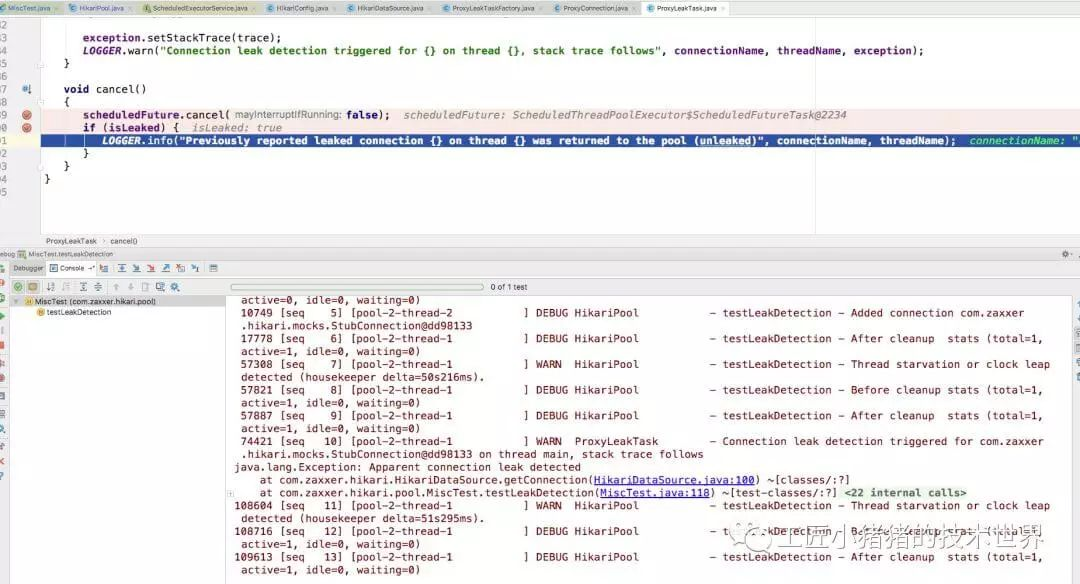Open the debug panel settings gear
1080x584 pixels.
pyautogui.click(x=1065, y=254)
